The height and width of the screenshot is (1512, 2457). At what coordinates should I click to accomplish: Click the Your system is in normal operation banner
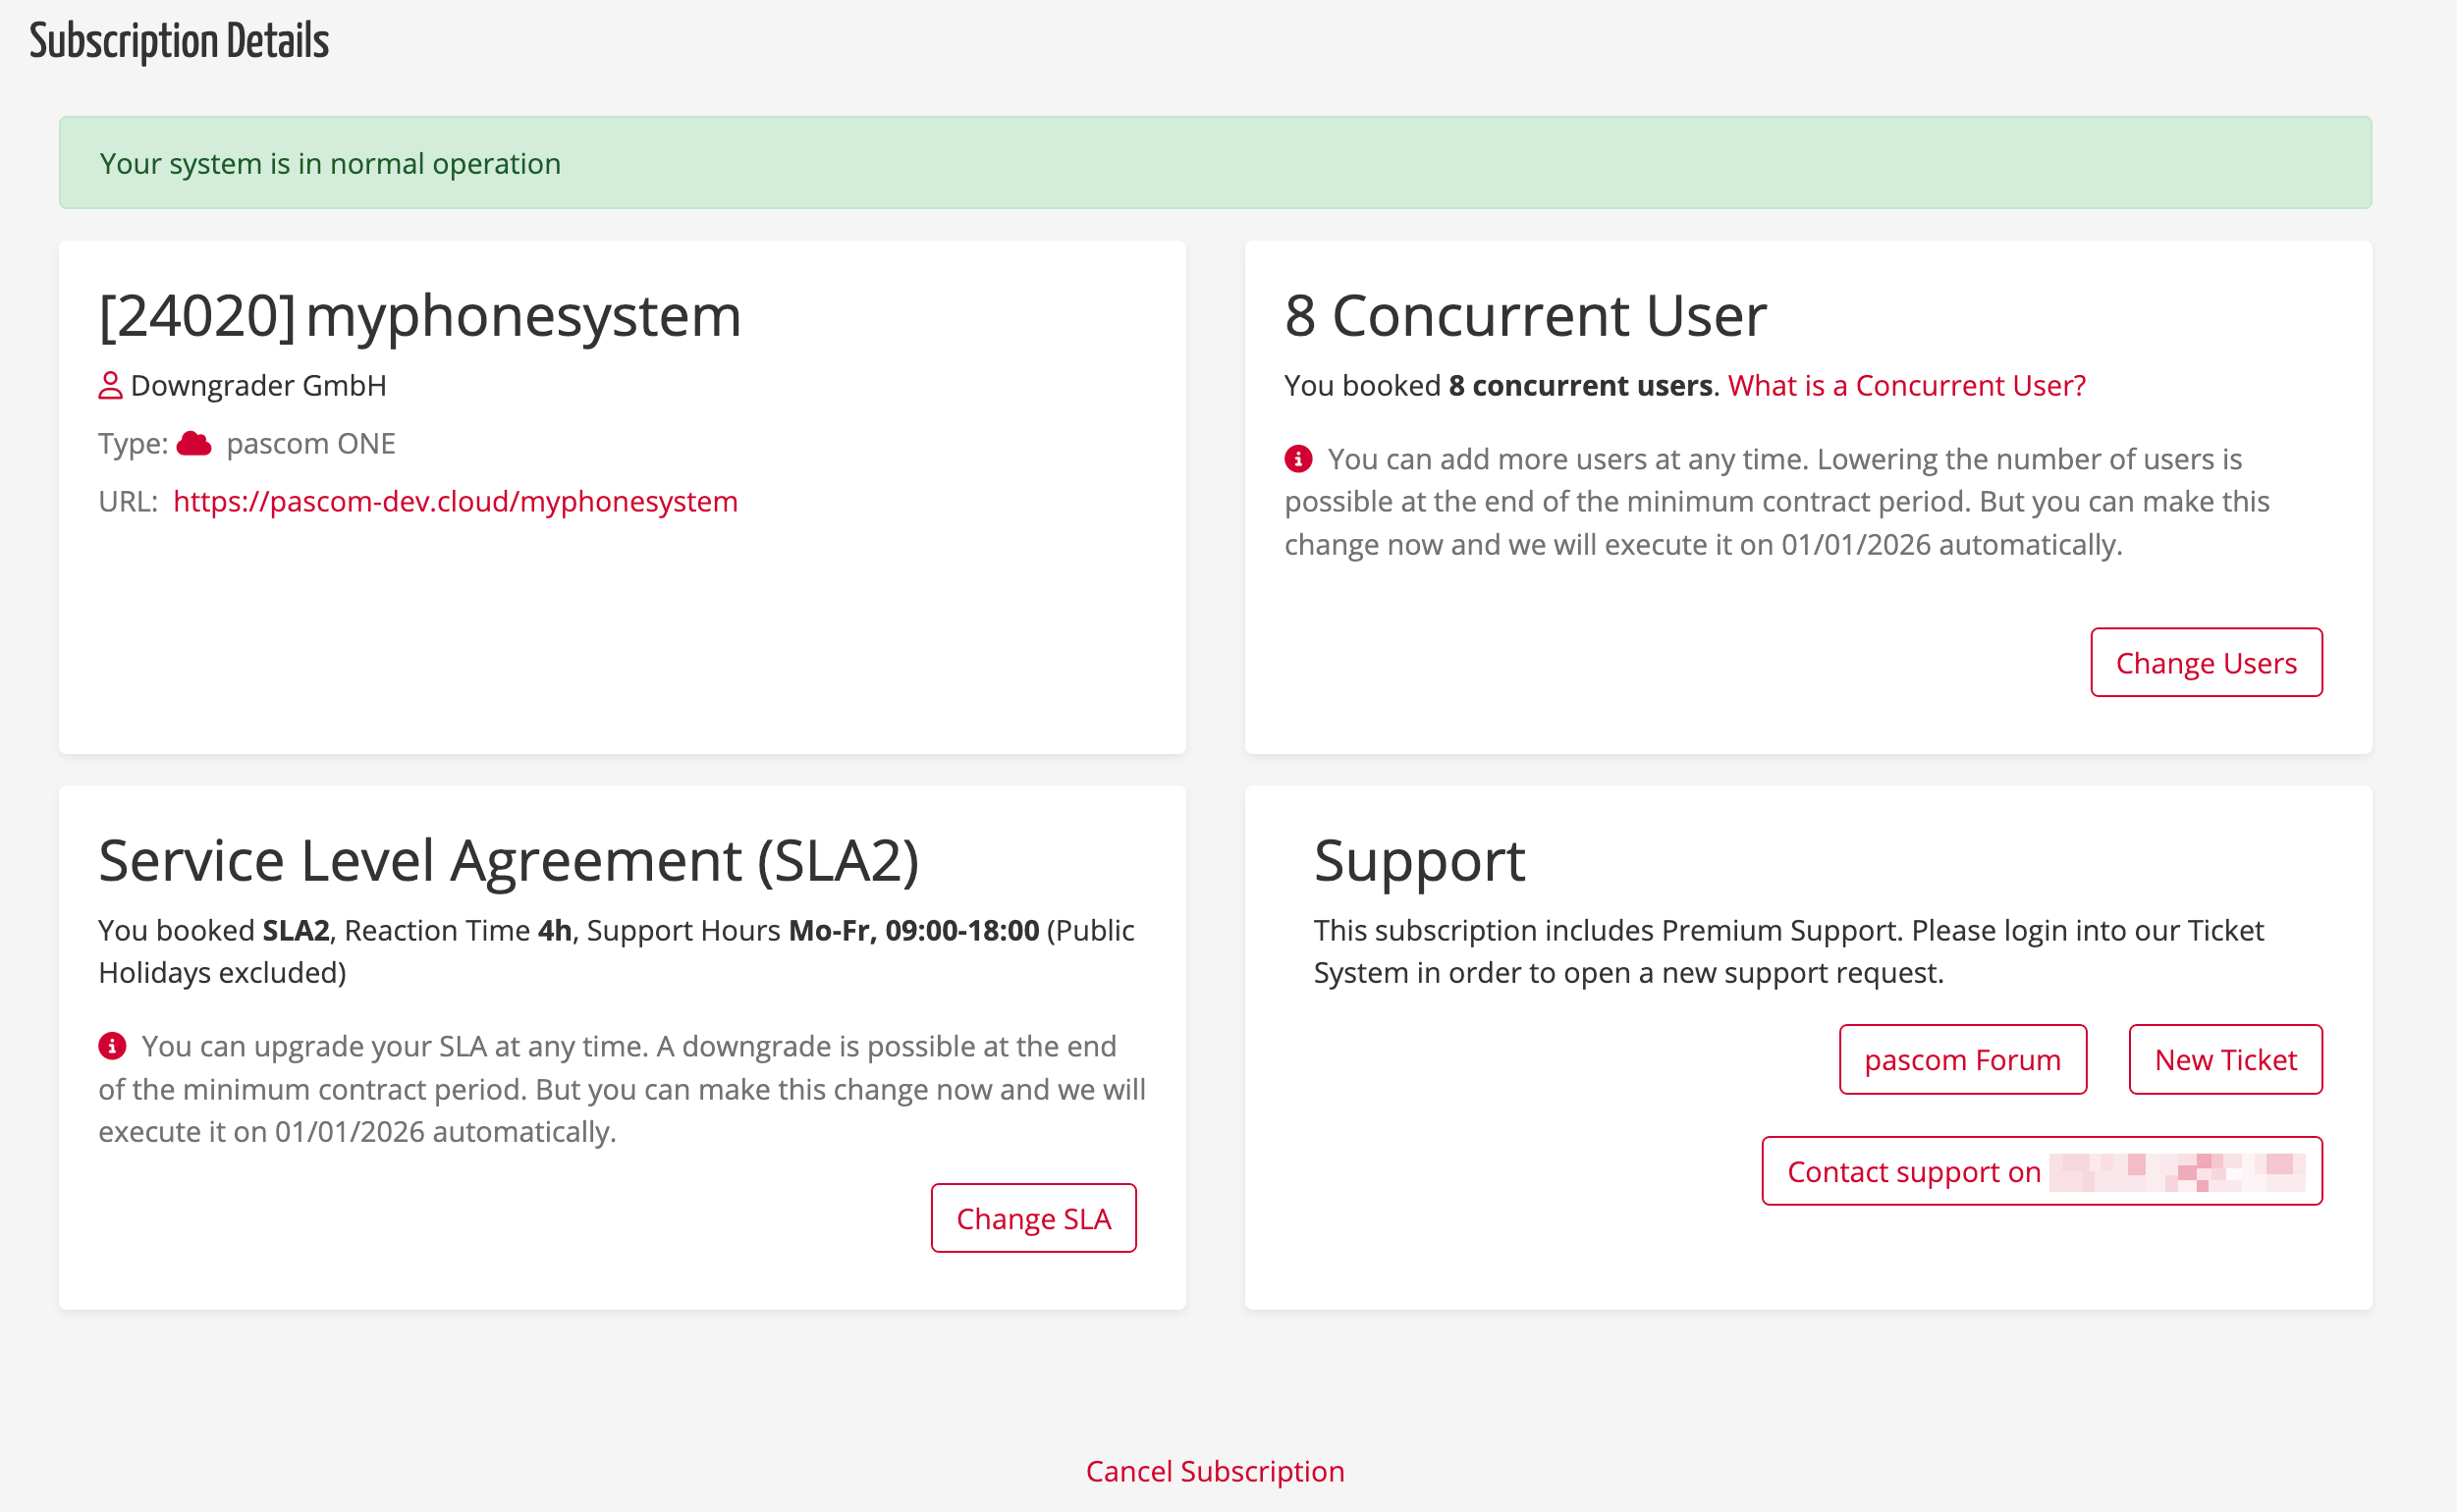[1214, 163]
